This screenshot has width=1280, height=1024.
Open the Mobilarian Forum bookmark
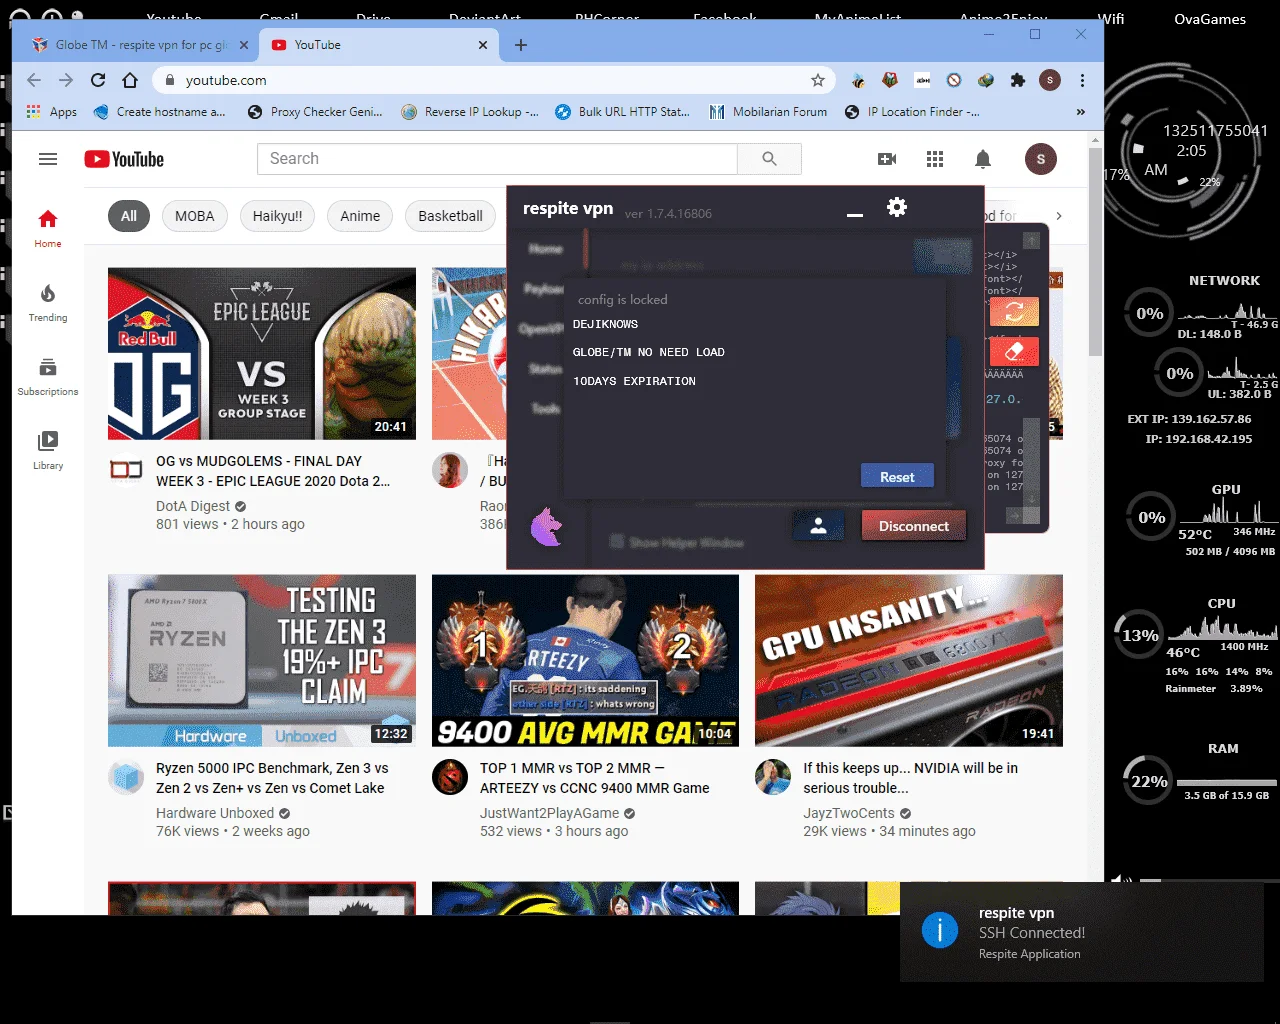[x=768, y=112]
